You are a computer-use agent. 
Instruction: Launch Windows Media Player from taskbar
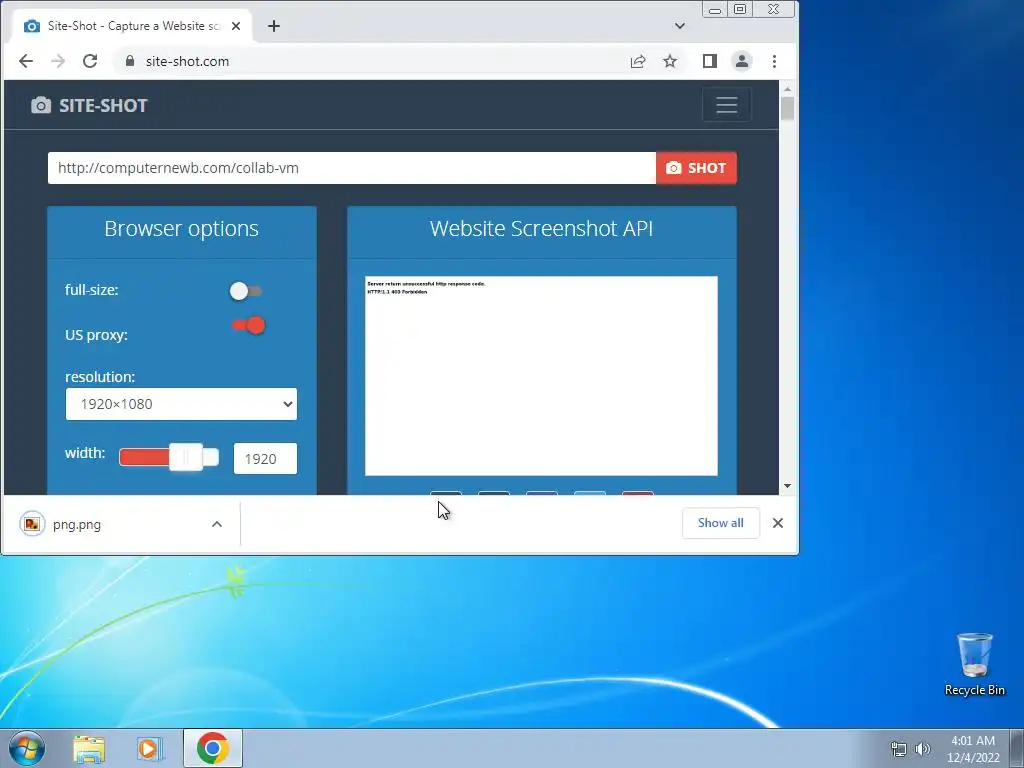[150, 749]
